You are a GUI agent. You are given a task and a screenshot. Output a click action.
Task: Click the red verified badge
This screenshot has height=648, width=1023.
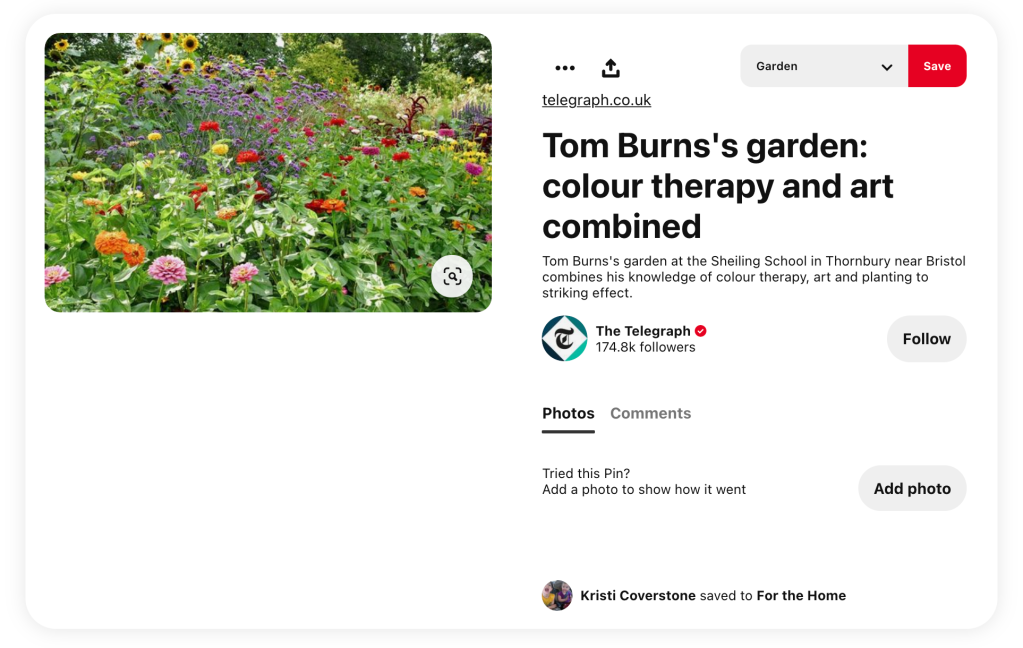point(701,331)
